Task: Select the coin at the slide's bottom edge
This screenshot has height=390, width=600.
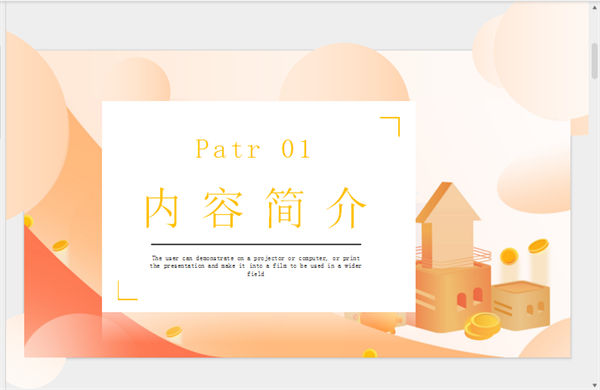Action: [370, 353]
